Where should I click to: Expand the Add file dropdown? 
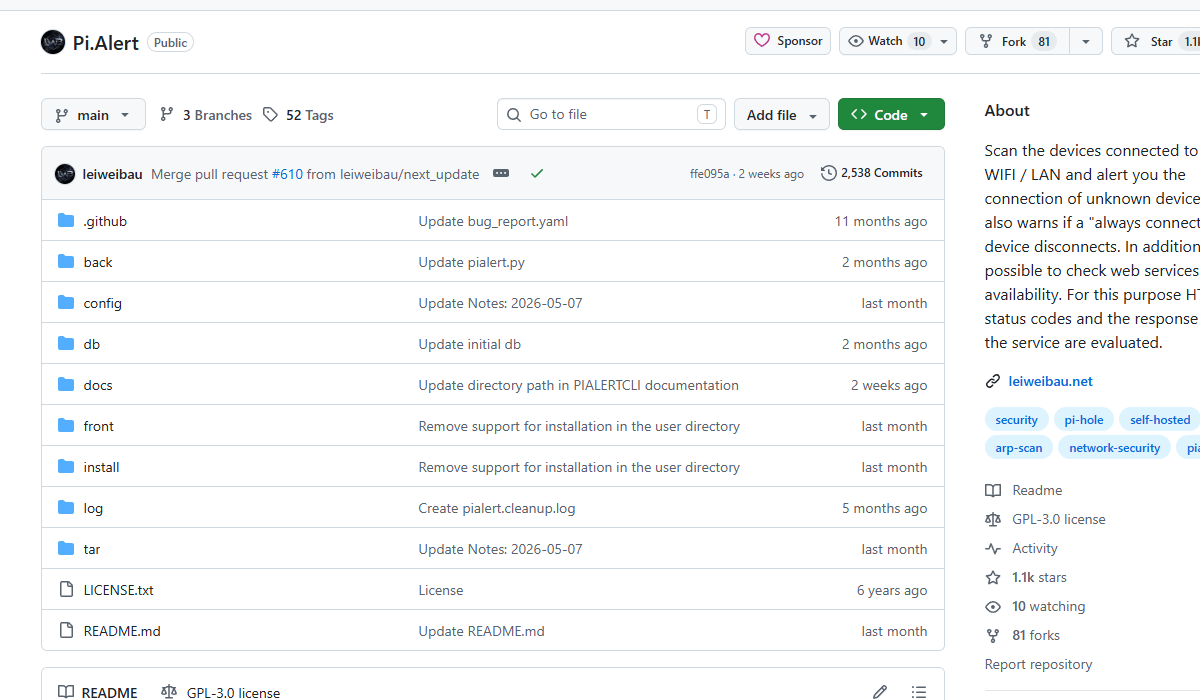tap(782, 115)
